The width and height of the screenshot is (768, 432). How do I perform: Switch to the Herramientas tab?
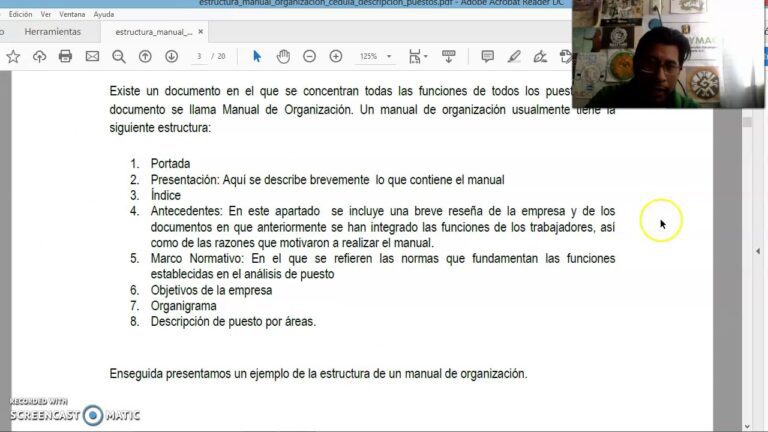point(53,32)
